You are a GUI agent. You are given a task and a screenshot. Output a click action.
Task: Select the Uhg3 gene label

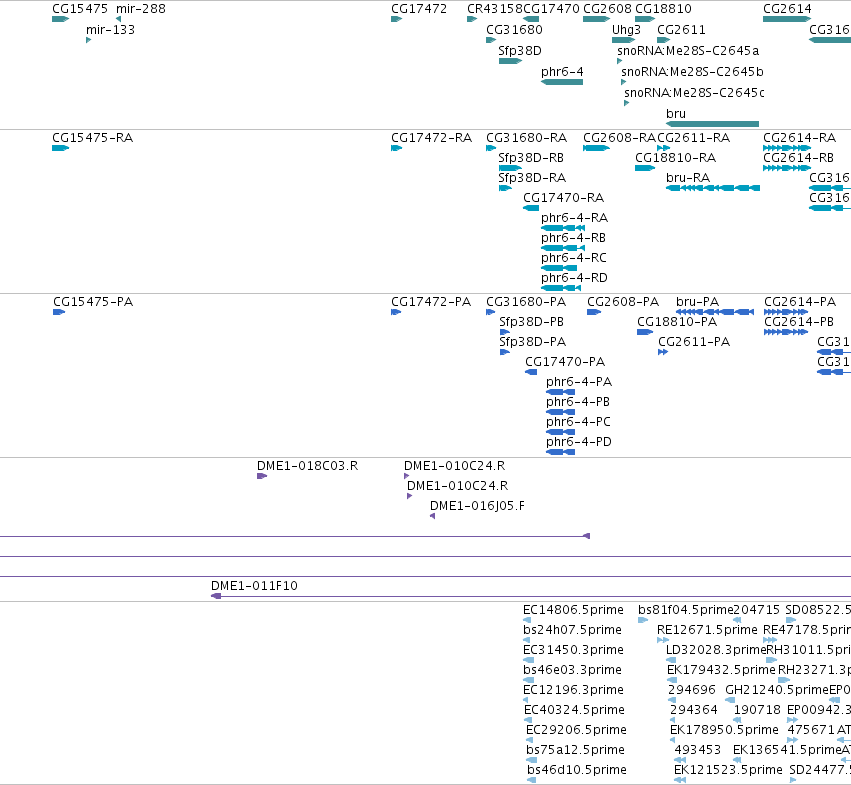coord(626,30)
